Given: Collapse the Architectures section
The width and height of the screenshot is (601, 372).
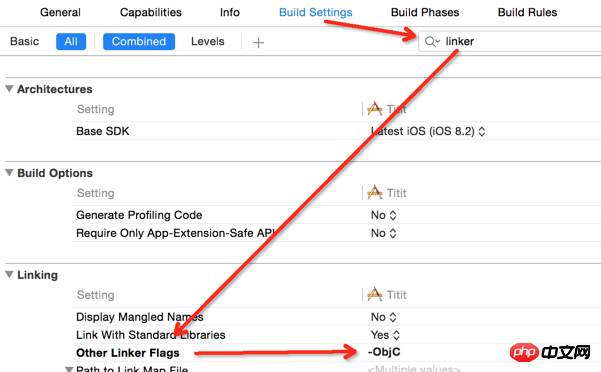Looking at the screenshot, I should coord(9,89).
